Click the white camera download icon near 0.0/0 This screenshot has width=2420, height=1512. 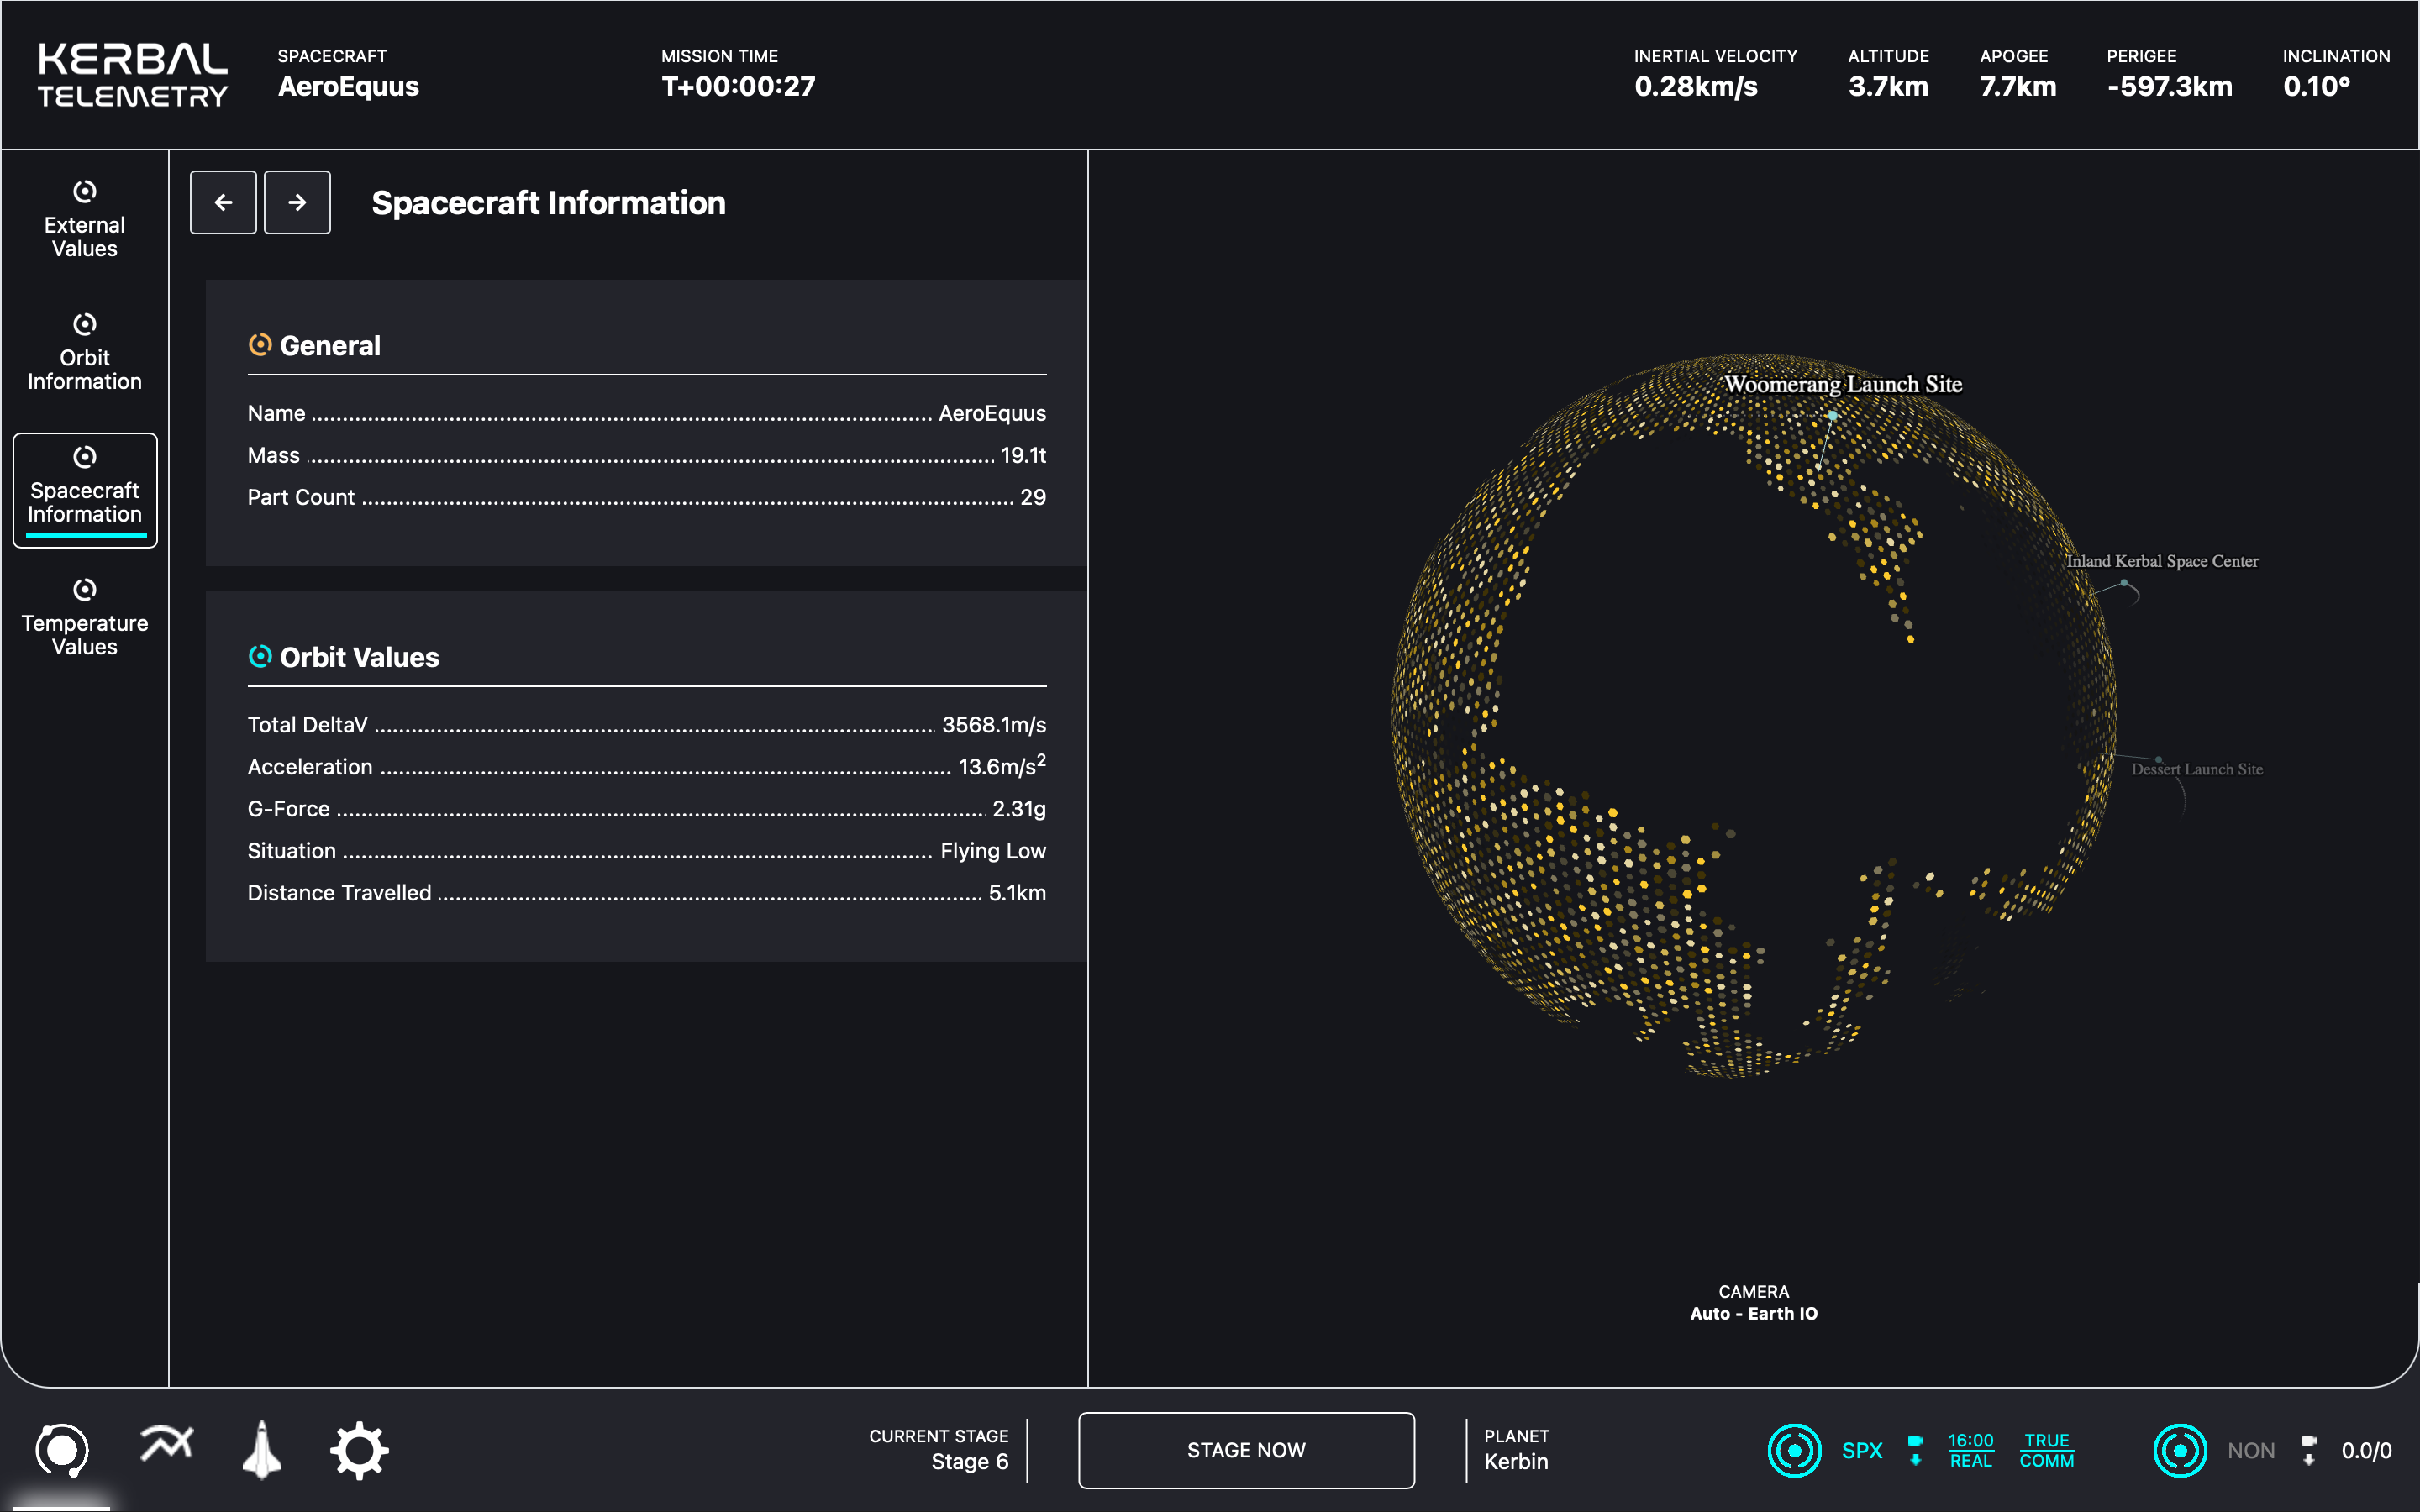[2308, 1449]
